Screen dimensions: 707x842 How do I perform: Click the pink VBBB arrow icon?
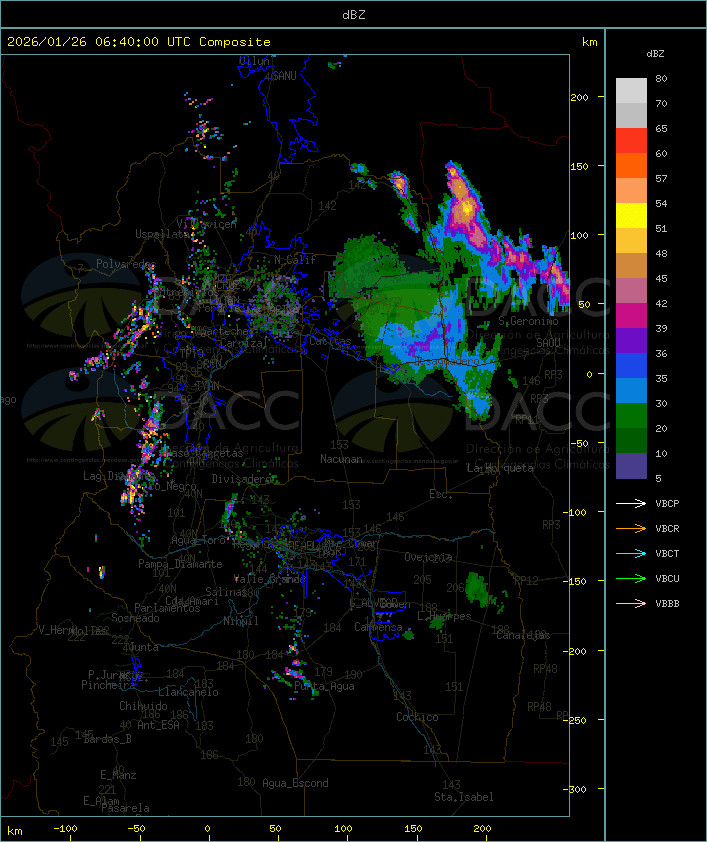coord(631,604)
